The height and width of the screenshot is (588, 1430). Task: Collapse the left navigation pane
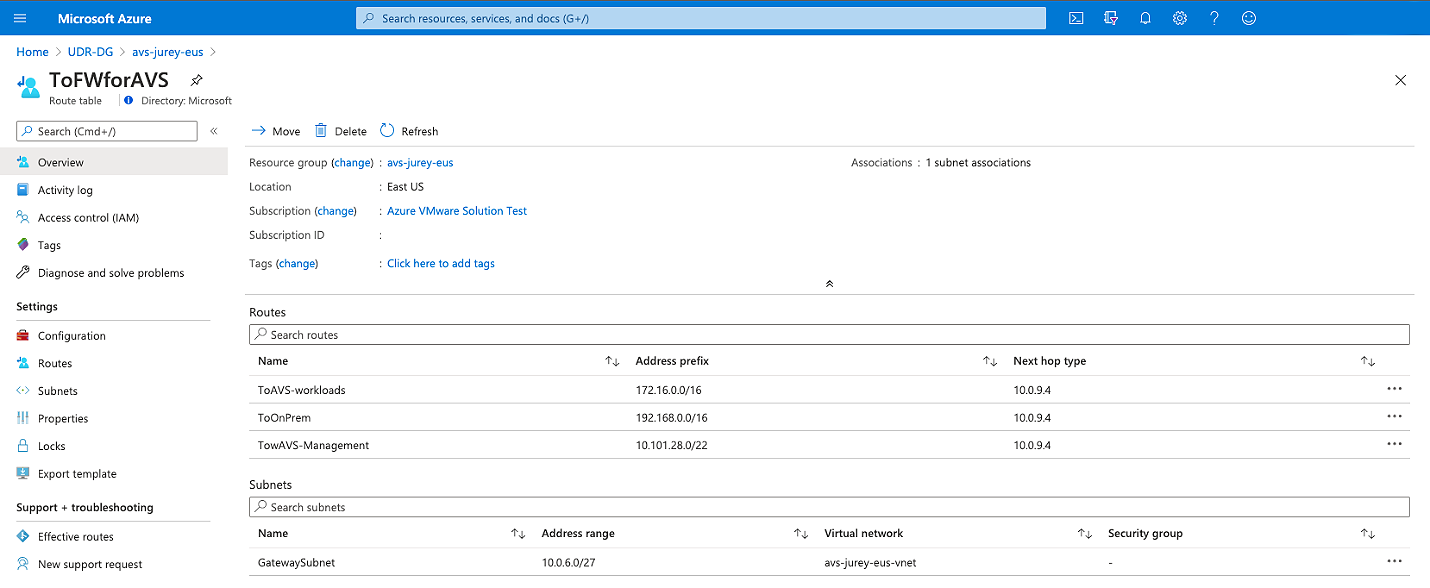pos(214,131)
